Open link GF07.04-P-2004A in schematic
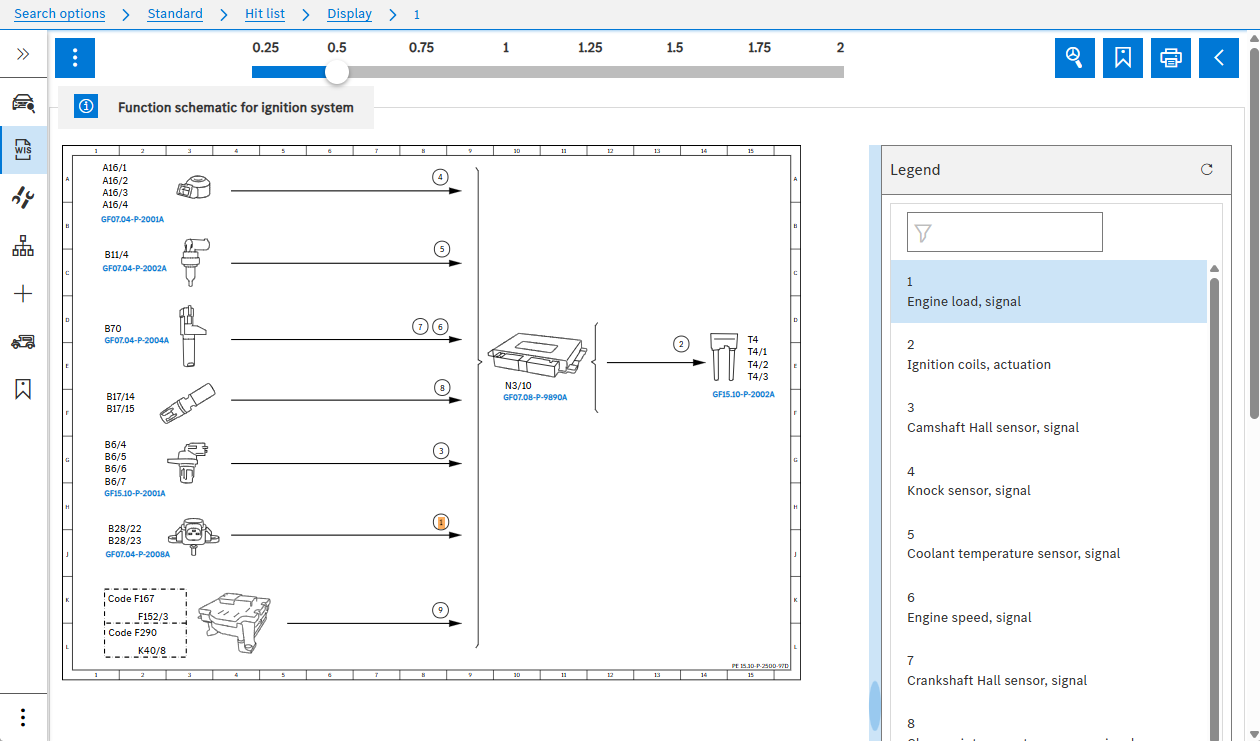The image size is (1260, 741). 137,340
